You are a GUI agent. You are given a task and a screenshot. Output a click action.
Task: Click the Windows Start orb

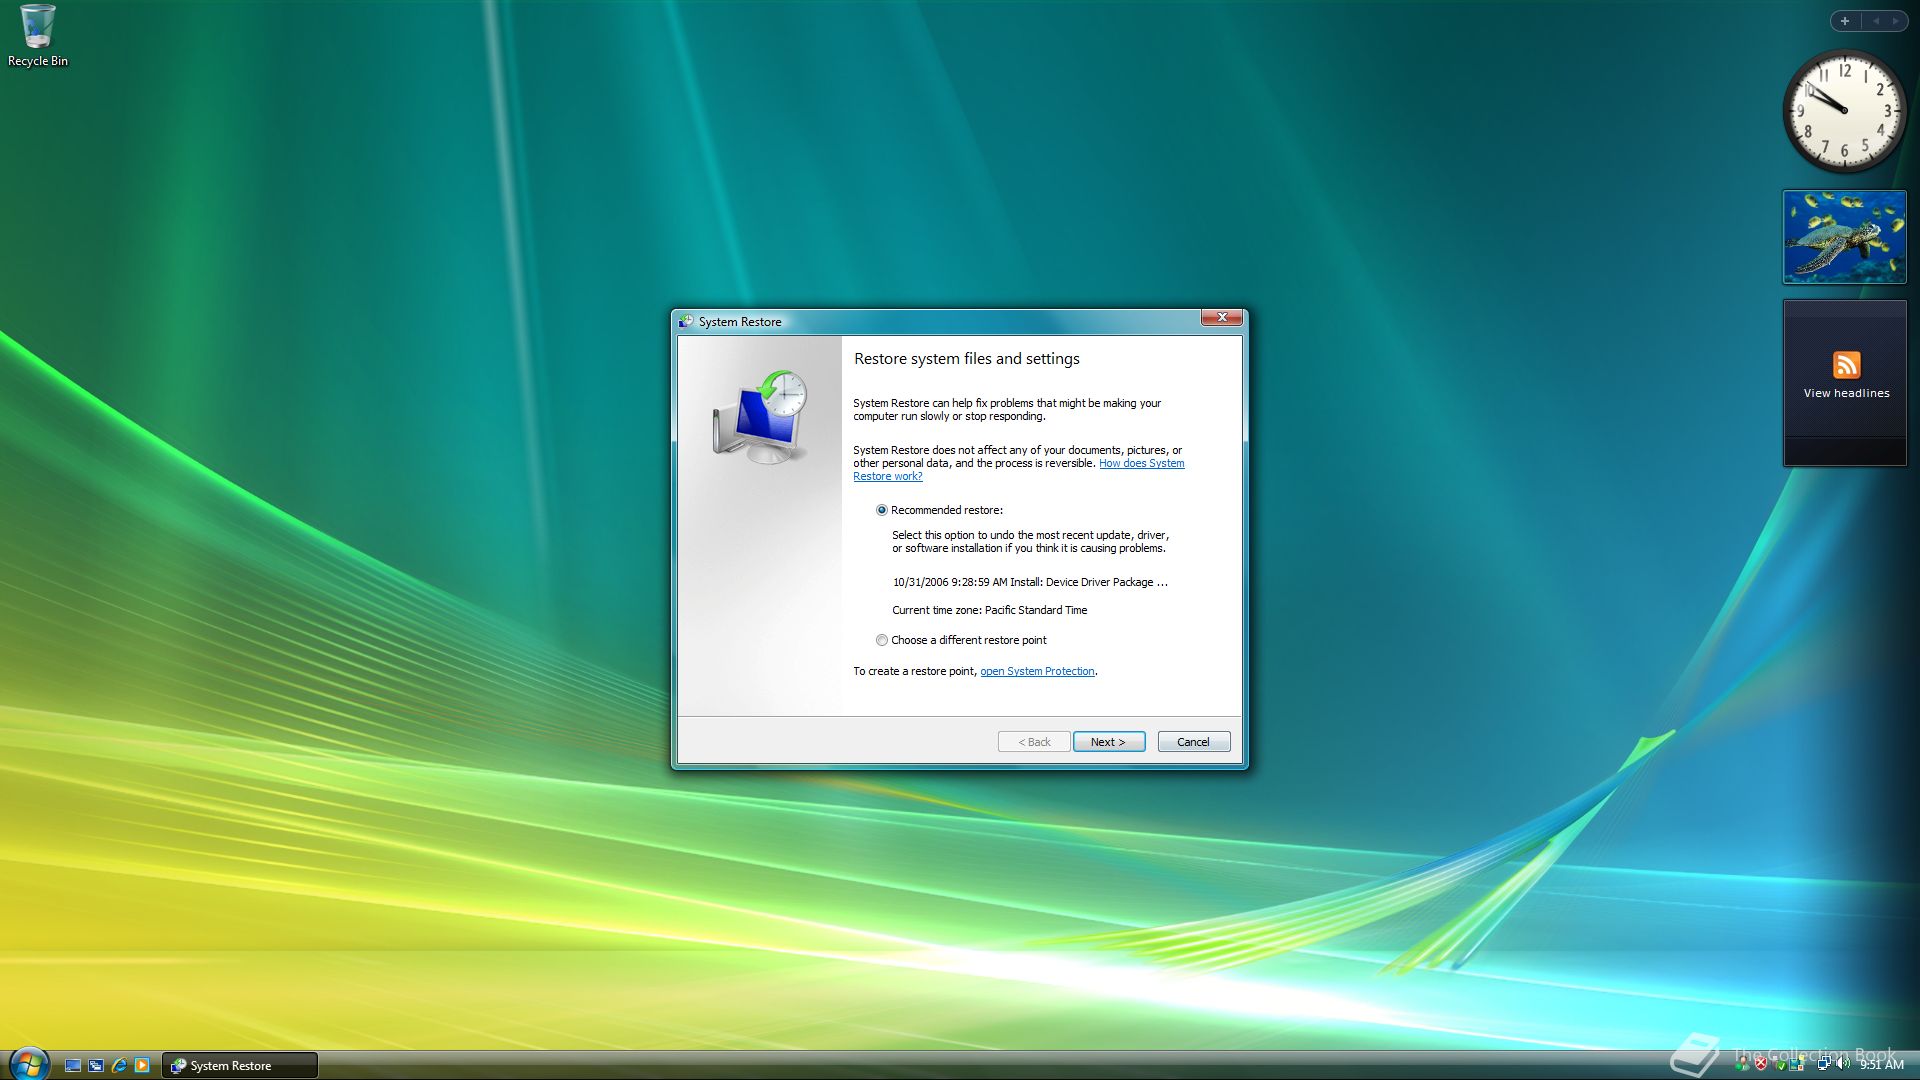tap(29, 1063)
